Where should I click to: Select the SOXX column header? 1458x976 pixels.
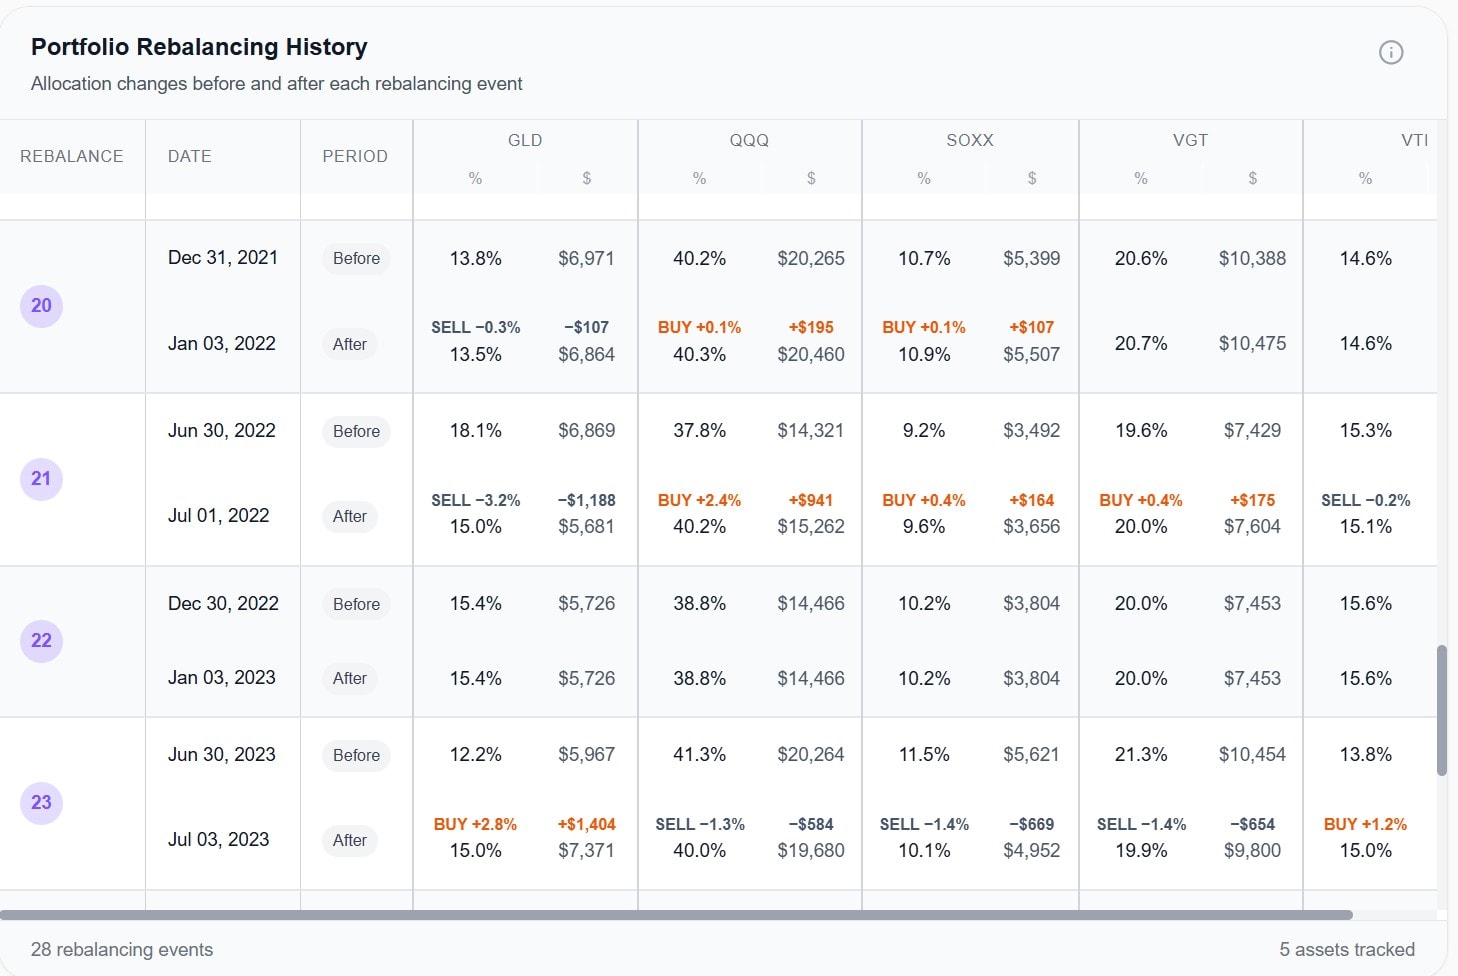(969, 140)
